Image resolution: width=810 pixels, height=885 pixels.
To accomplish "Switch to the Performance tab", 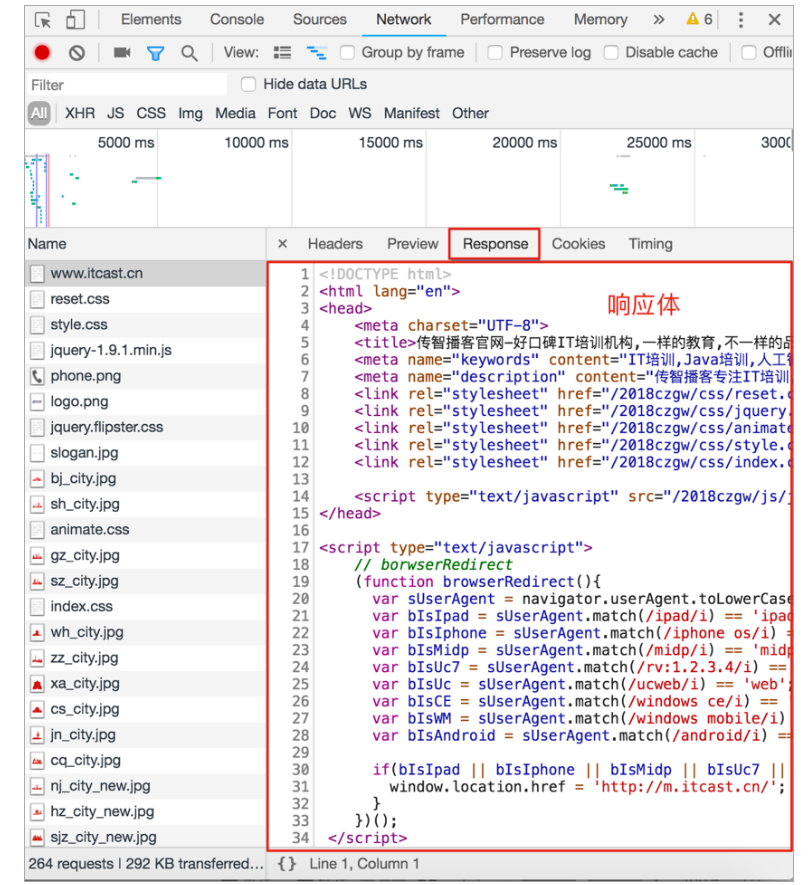I will pos(502,20).
